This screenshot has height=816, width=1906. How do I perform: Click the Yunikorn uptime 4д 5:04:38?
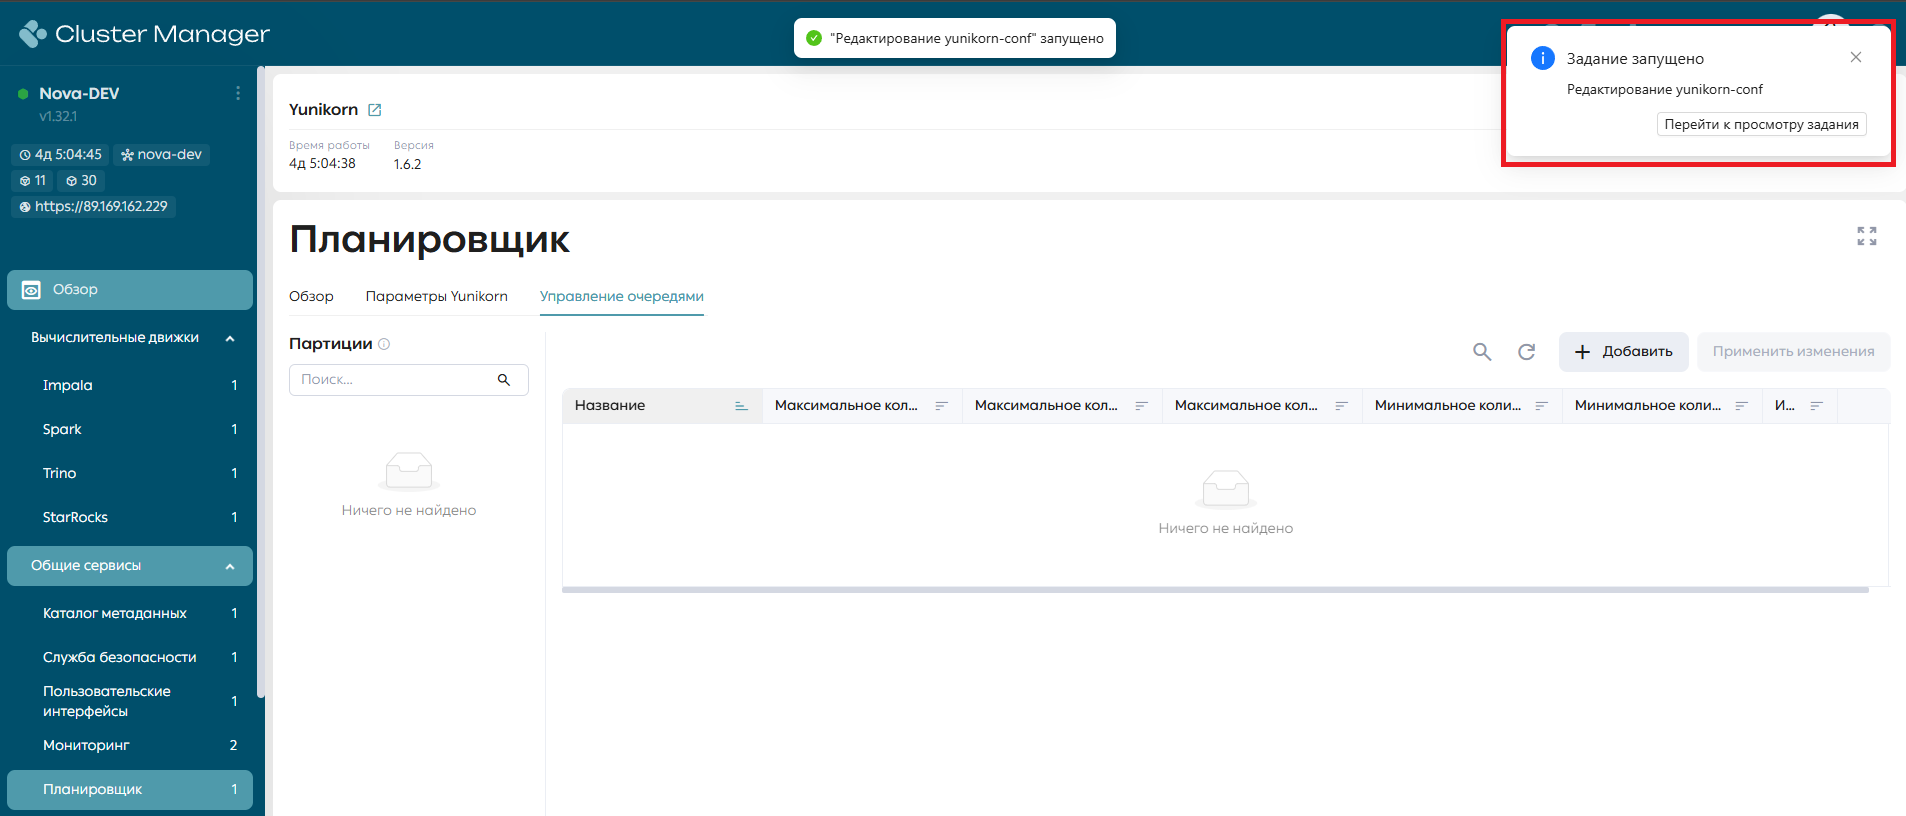[x=322, y=164]
